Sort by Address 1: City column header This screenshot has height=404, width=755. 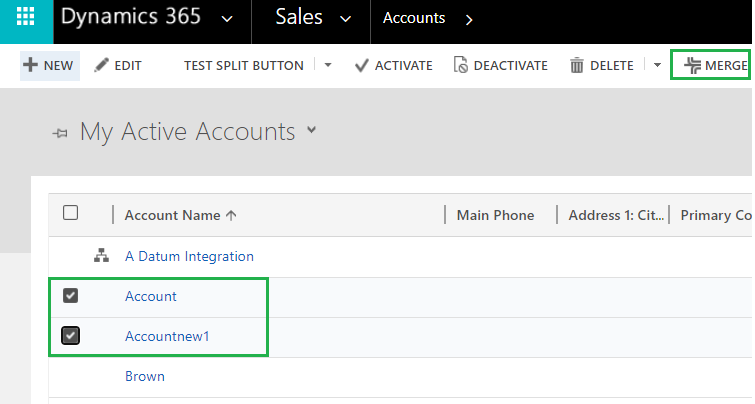coord(616,215)
